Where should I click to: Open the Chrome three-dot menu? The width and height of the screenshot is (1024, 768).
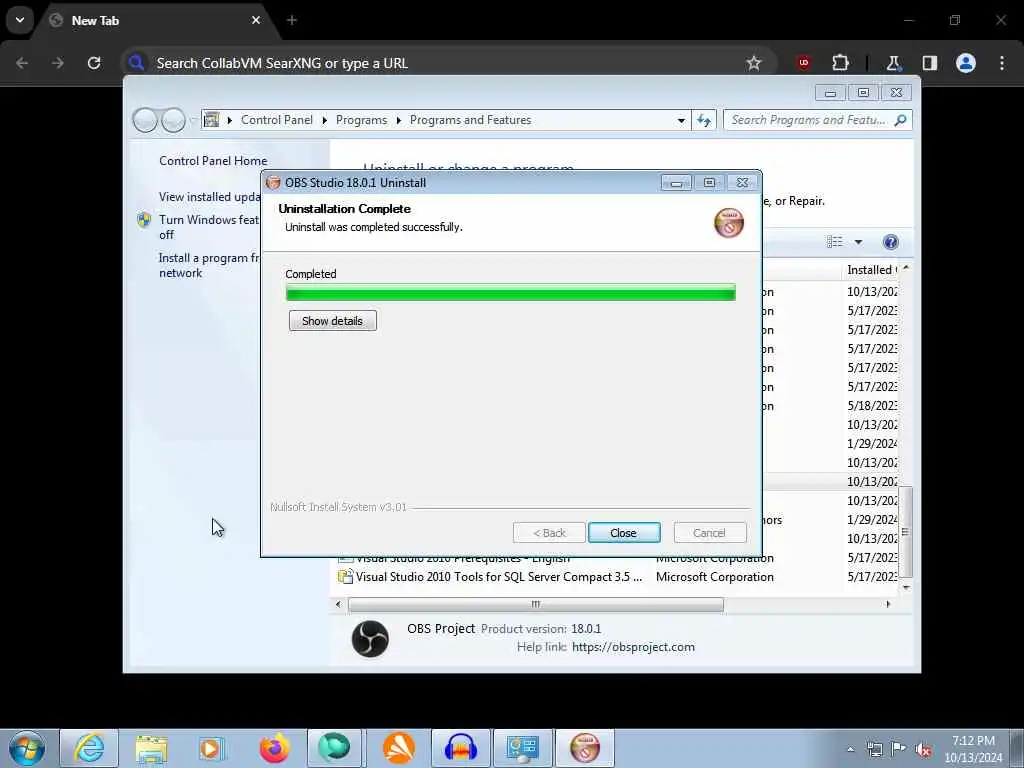[x=1002, y=63]
